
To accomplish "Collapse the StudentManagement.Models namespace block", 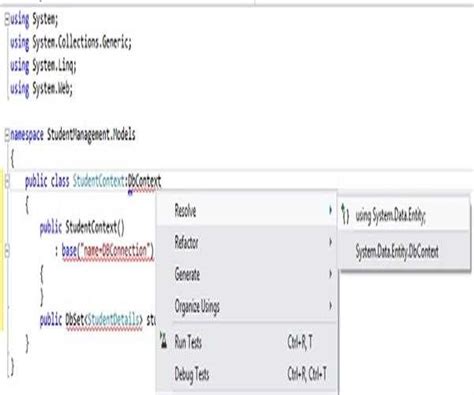I will pos(7,135).
